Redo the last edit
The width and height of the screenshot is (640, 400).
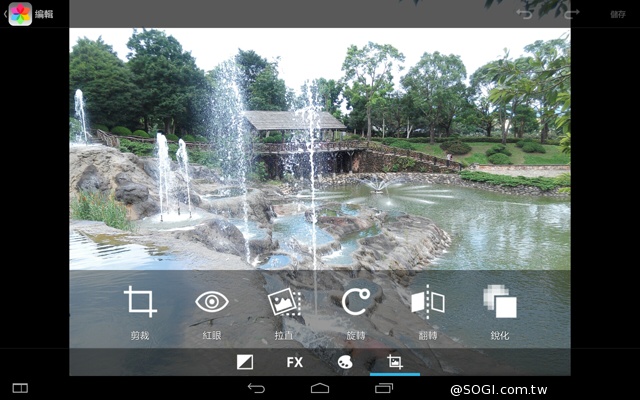click(571, 14)
